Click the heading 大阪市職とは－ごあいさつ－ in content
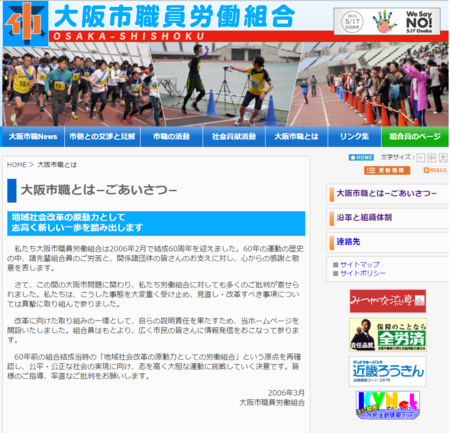The image size is (450, 433). pyautogui.click(x=99, y=190)
